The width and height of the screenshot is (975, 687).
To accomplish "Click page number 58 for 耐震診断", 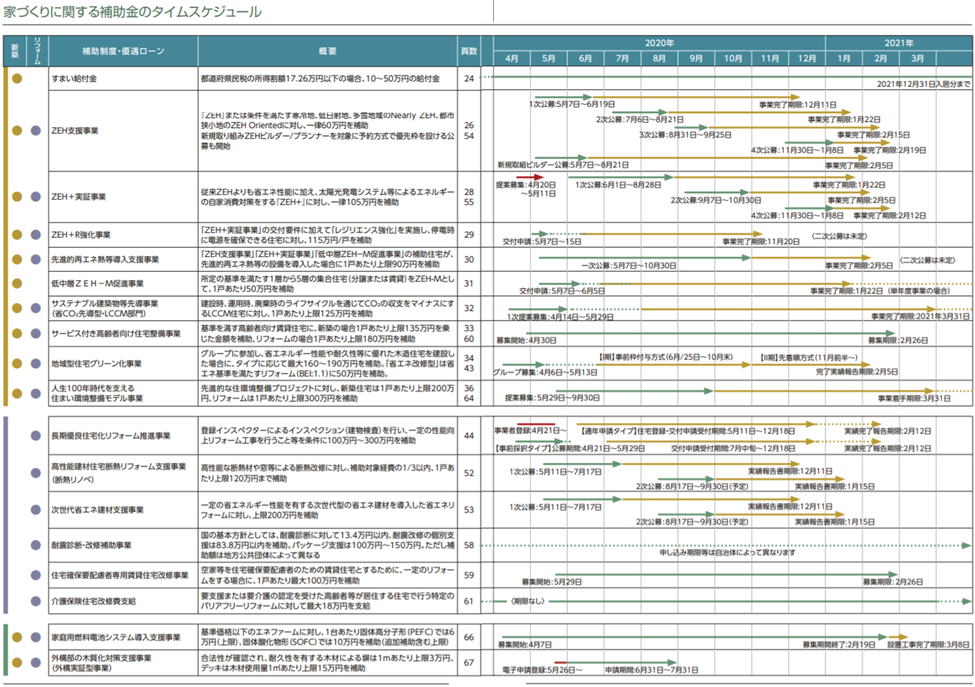I will pyautogui.click(x=469, y=545).
